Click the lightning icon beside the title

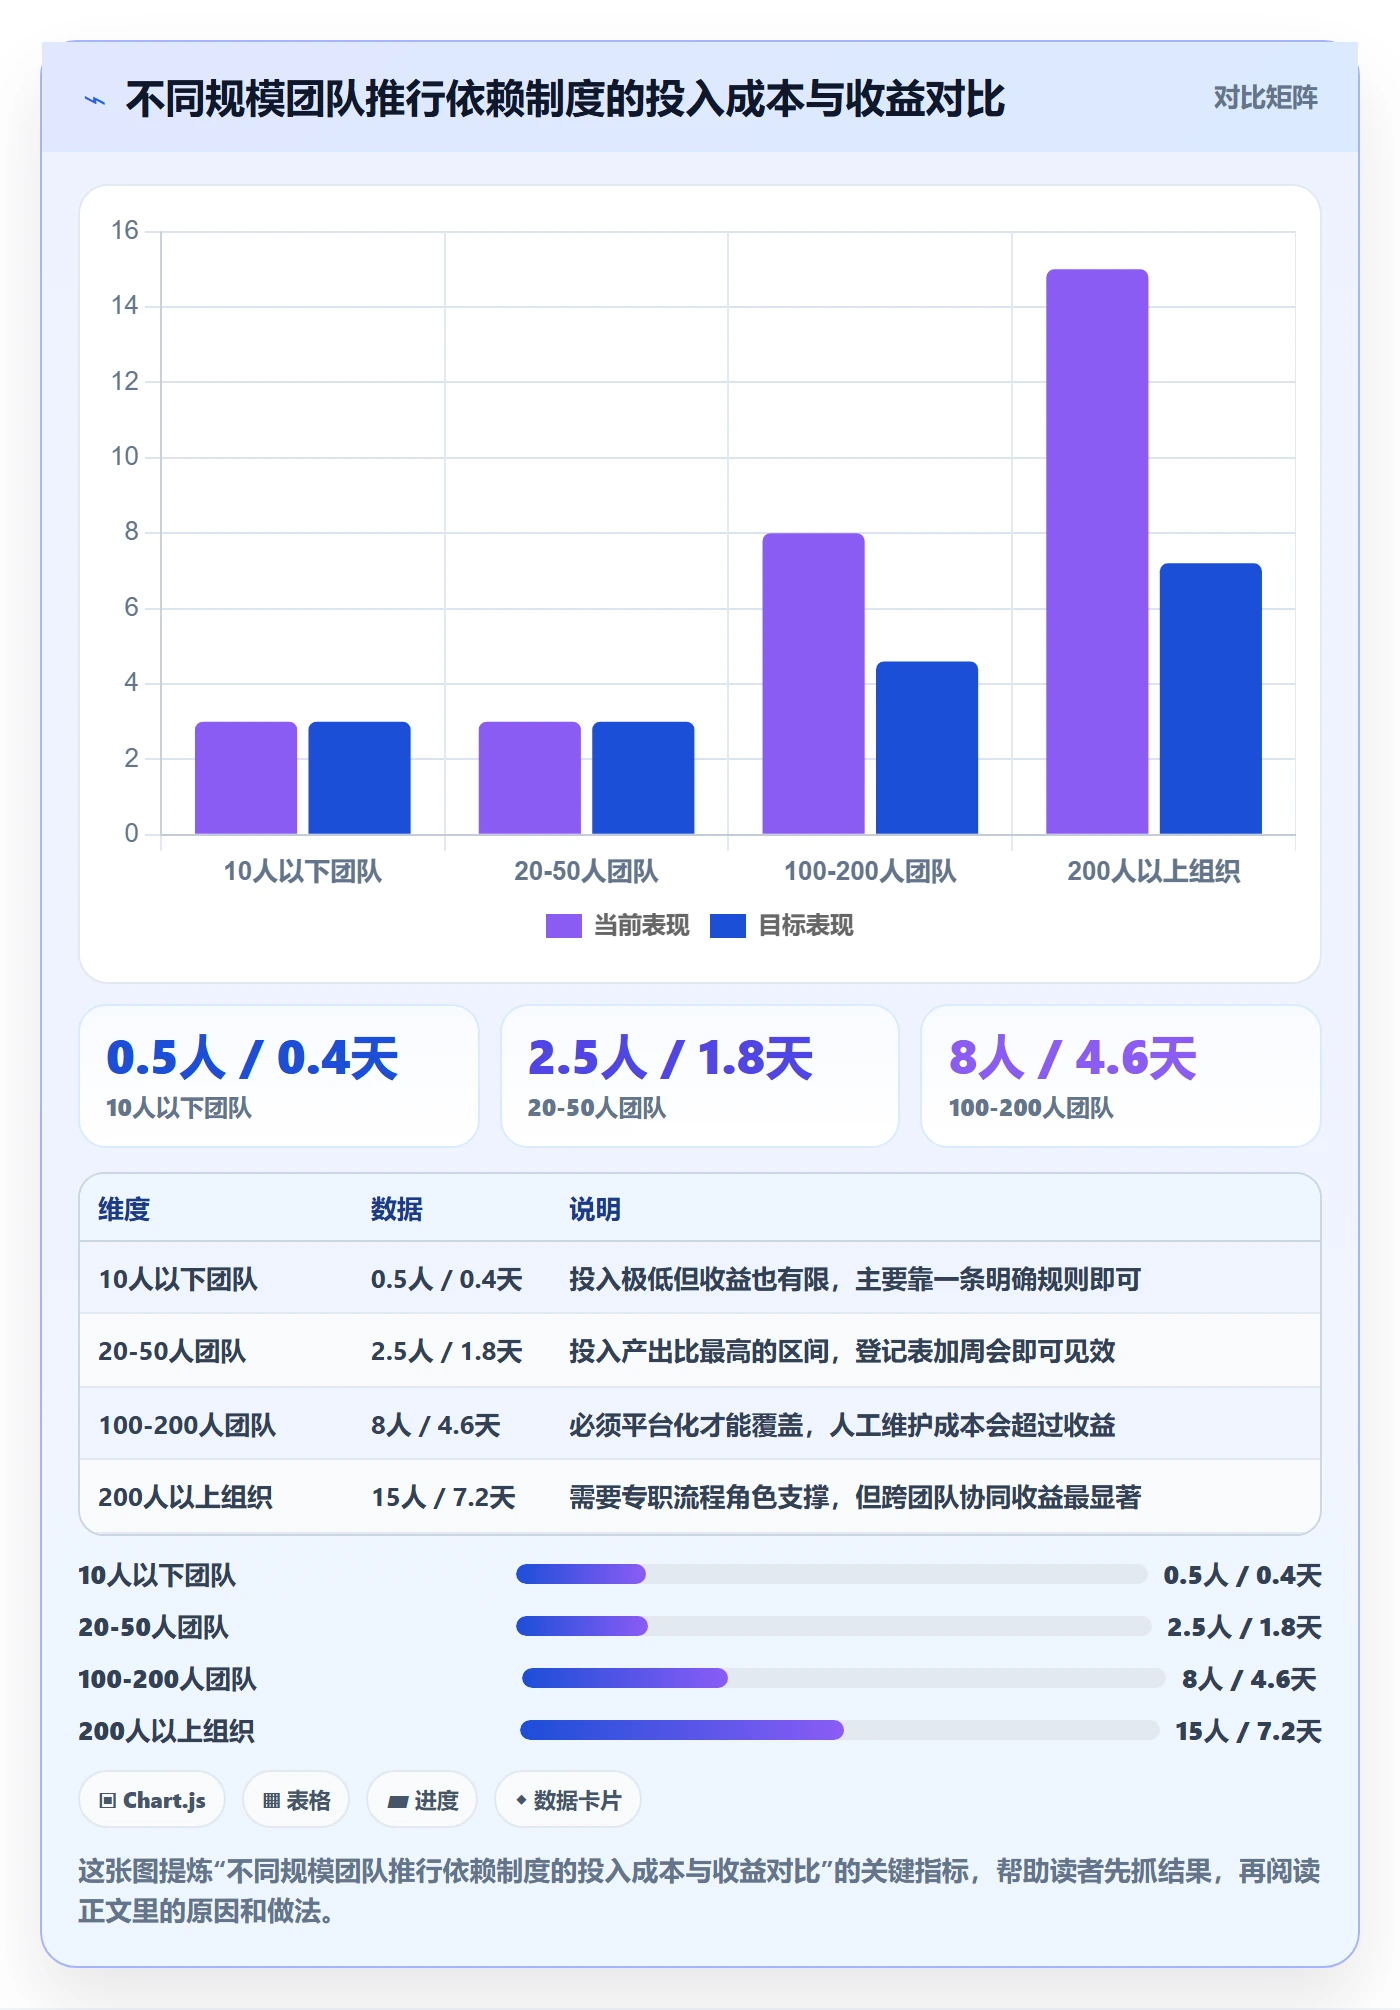tap(95, 100)
